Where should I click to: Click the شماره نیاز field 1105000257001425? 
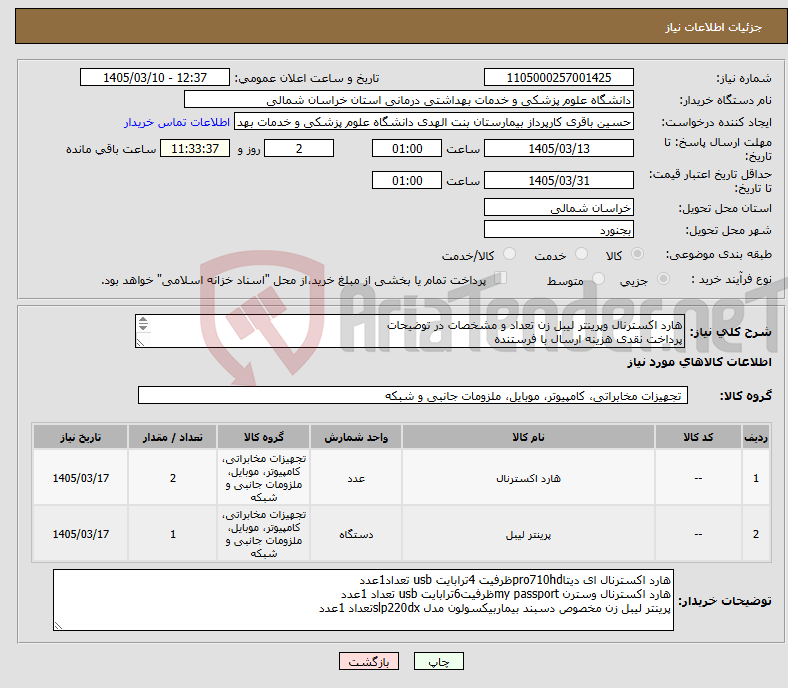pos(558,77)
